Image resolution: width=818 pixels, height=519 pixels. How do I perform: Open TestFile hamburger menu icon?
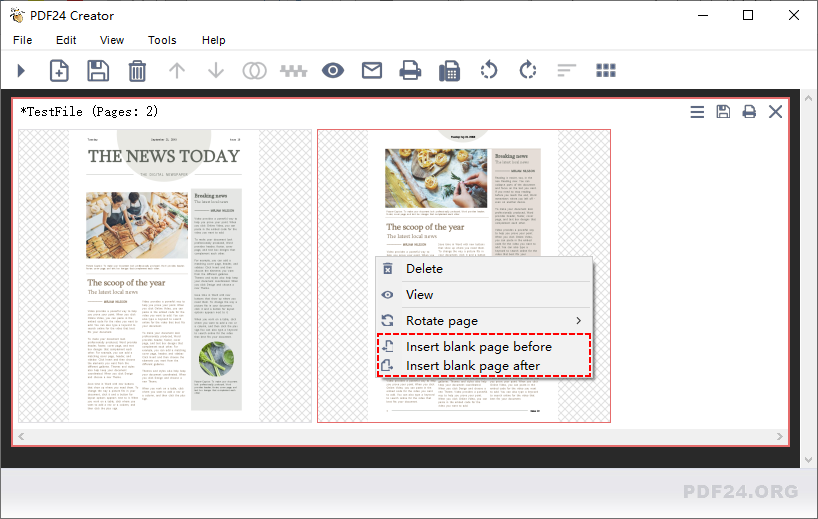point(697,112)
